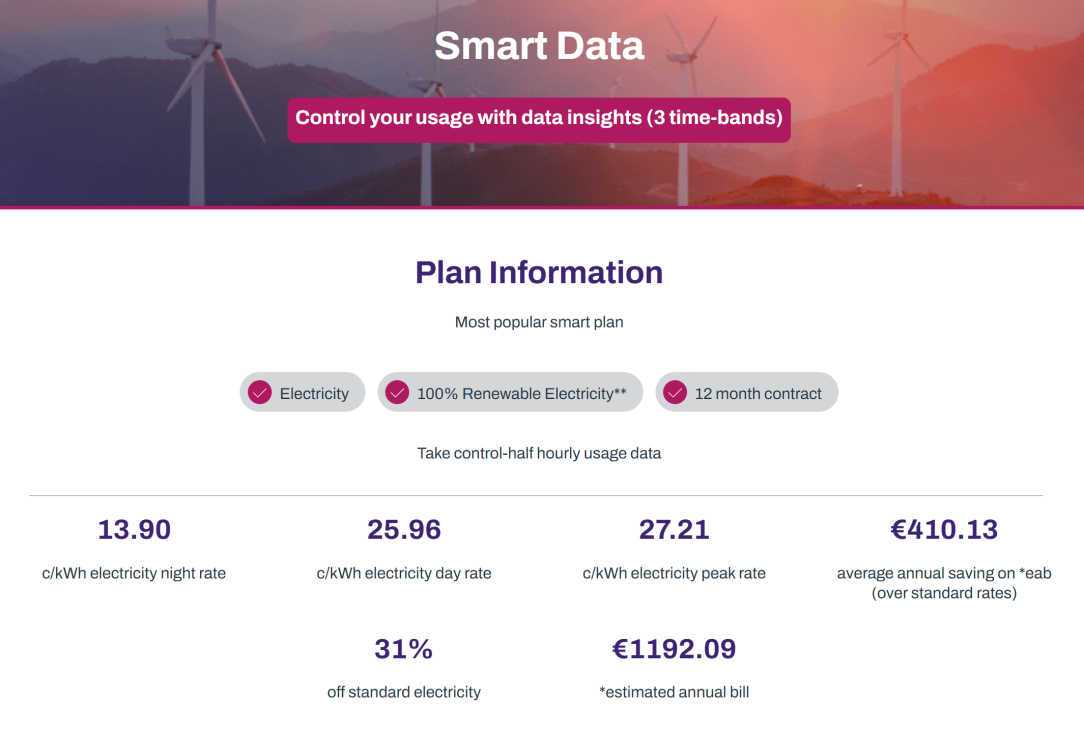Click the Electricity checkmark icon
The image size is (1084, 735).
pos(260,393)
